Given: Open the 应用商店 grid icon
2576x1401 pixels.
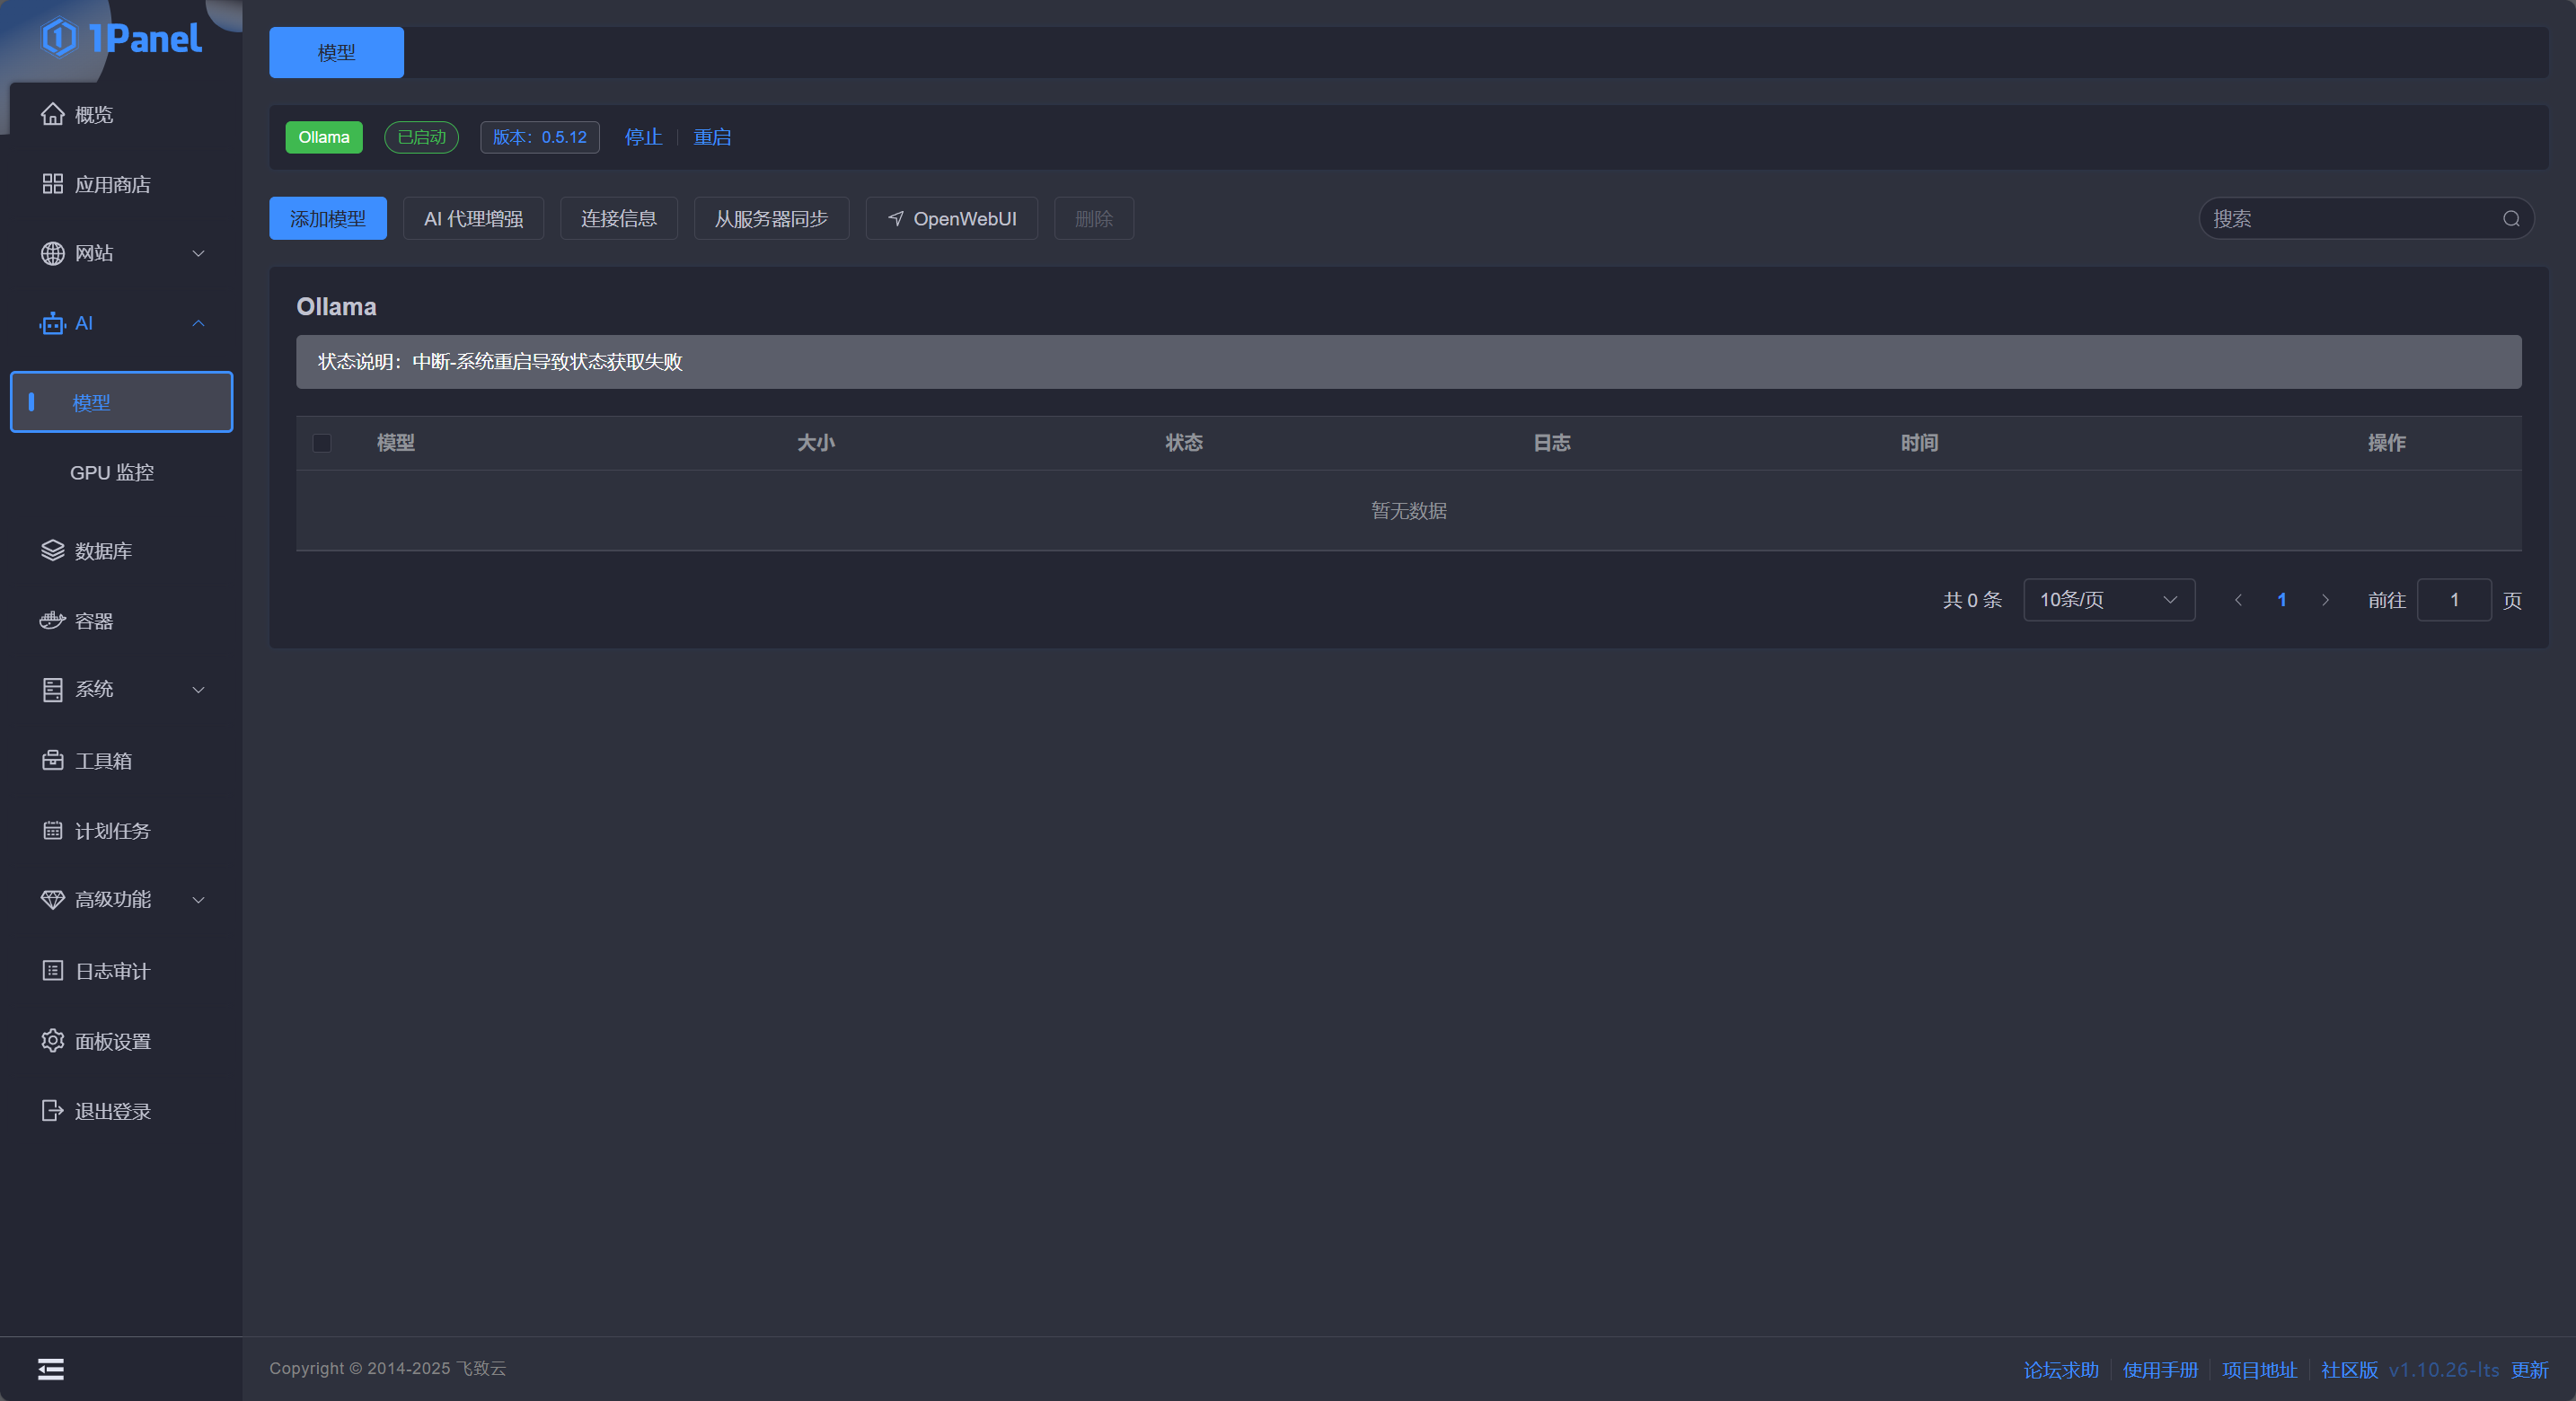Looking at the screenshot, I should point(52,184).
